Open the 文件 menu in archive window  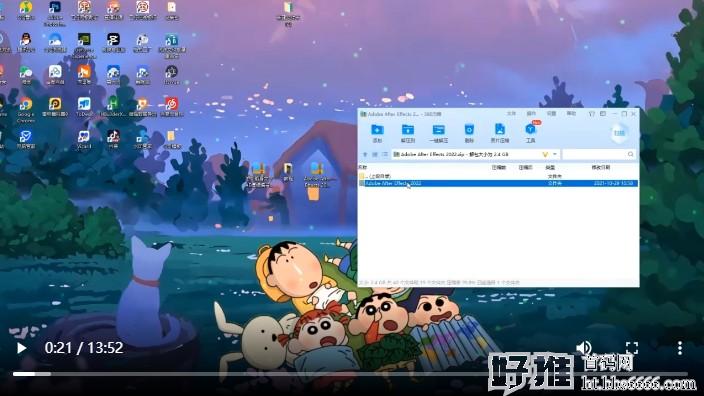click(x=511, y=114)
